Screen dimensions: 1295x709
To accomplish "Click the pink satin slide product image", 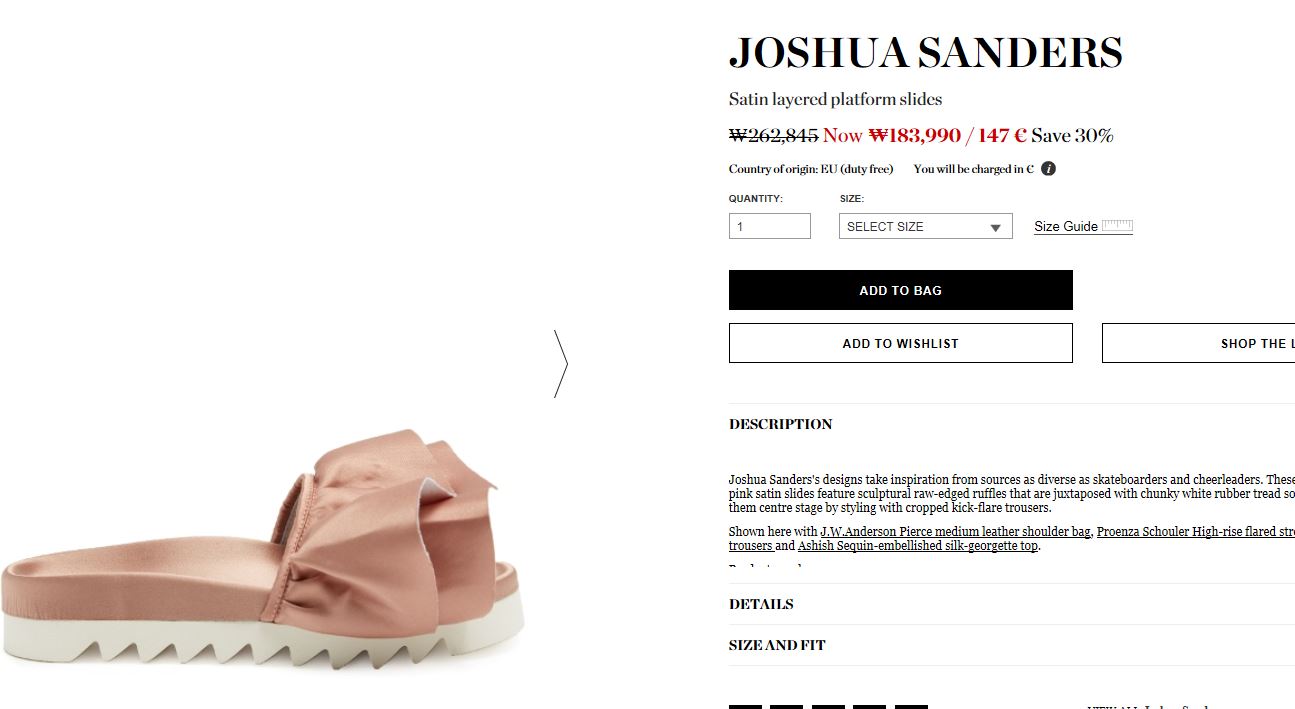I will click(x=264, y=558).
